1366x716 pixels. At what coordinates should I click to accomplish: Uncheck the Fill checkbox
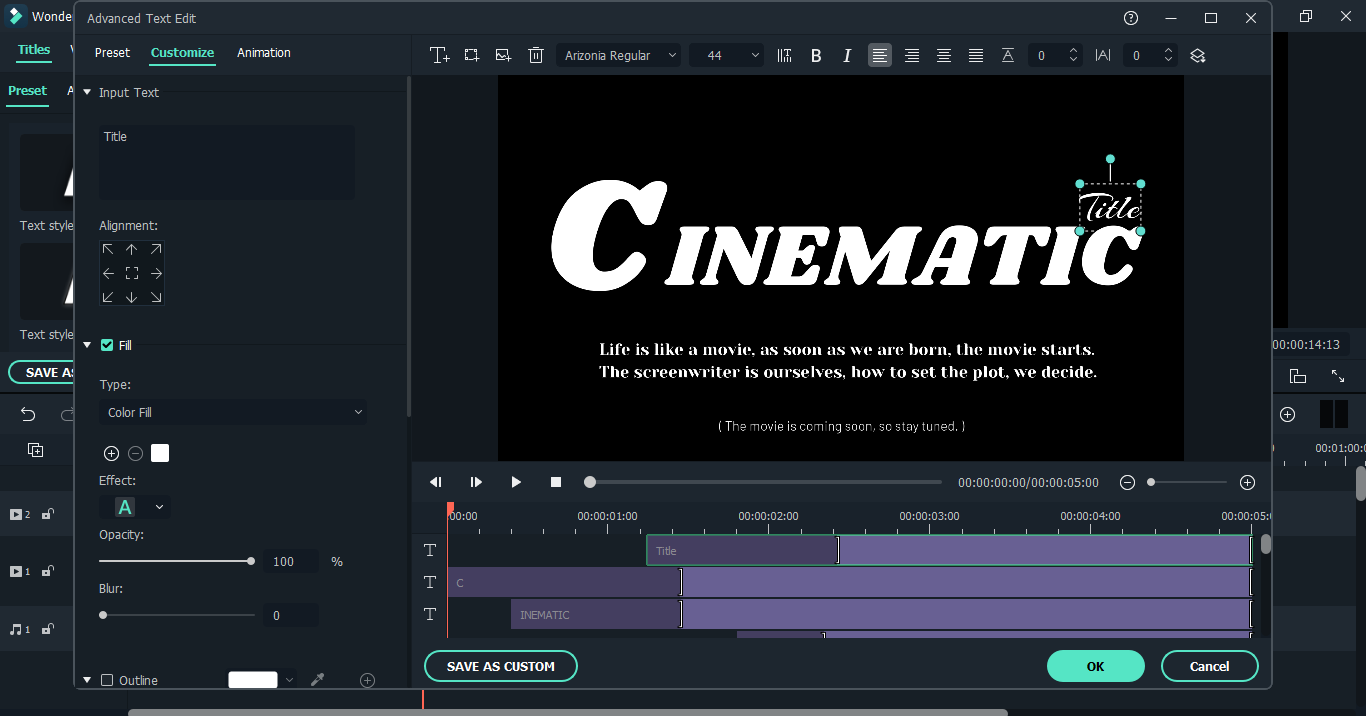[107, 345]
